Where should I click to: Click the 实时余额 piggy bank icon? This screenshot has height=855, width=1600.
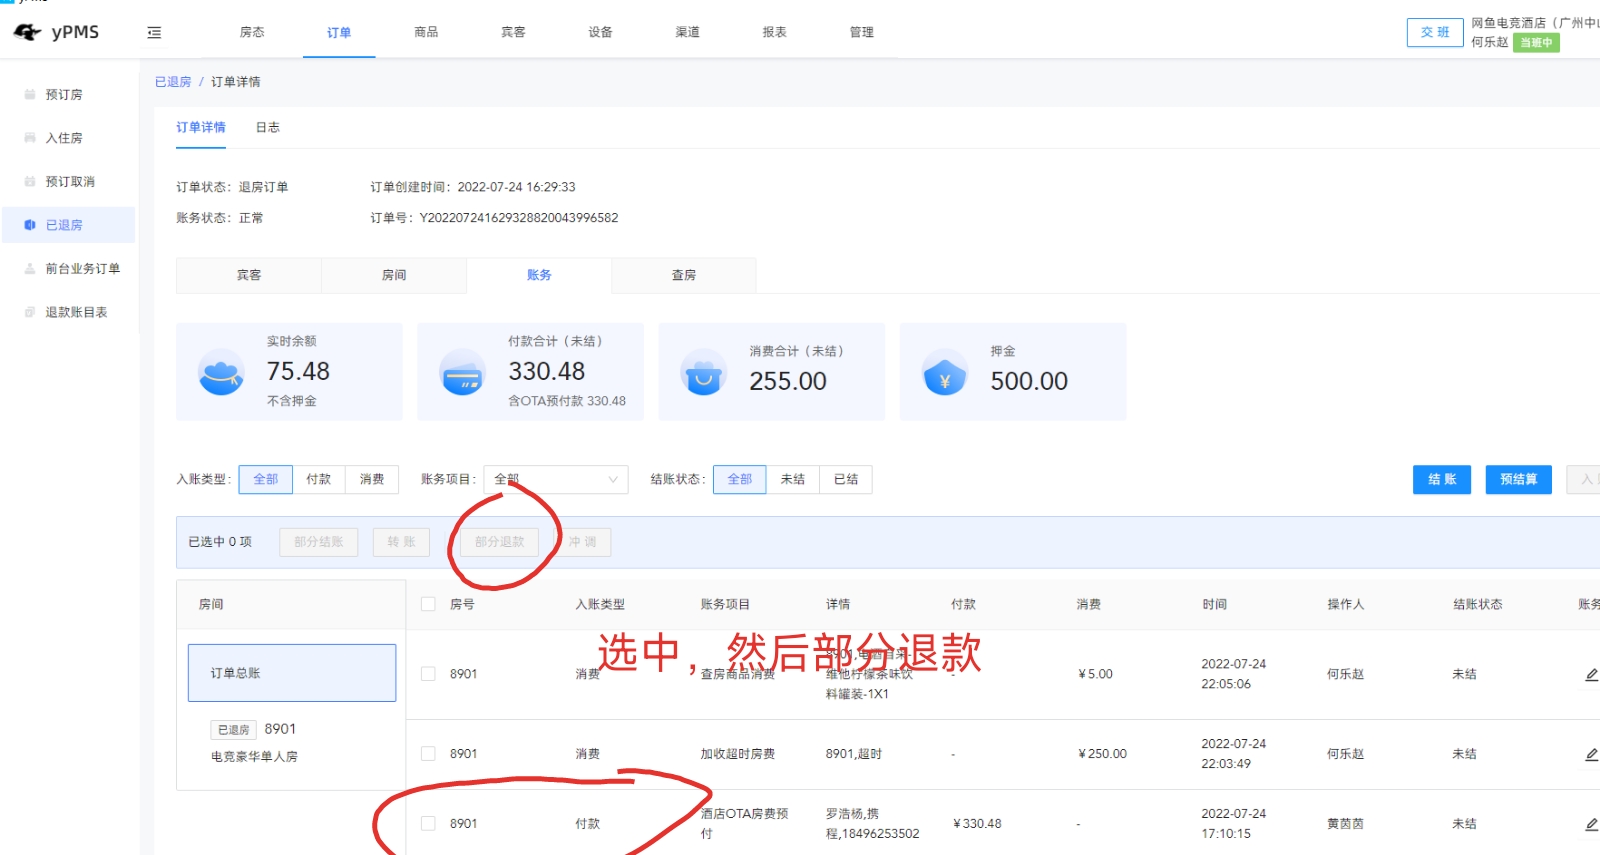click(221, 372)
